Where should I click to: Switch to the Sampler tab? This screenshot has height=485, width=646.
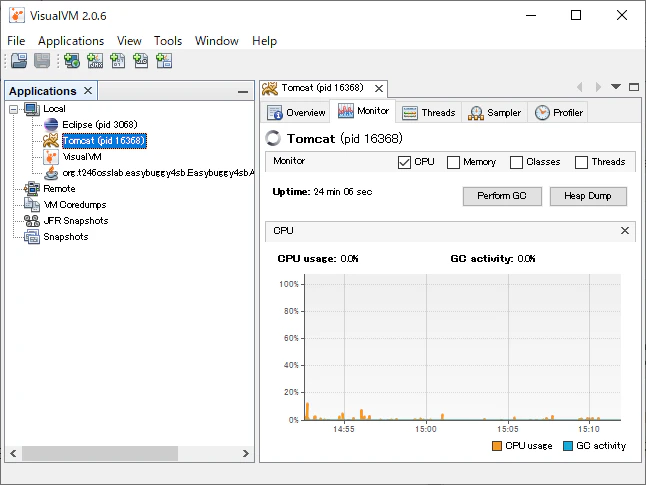point(494,112)
